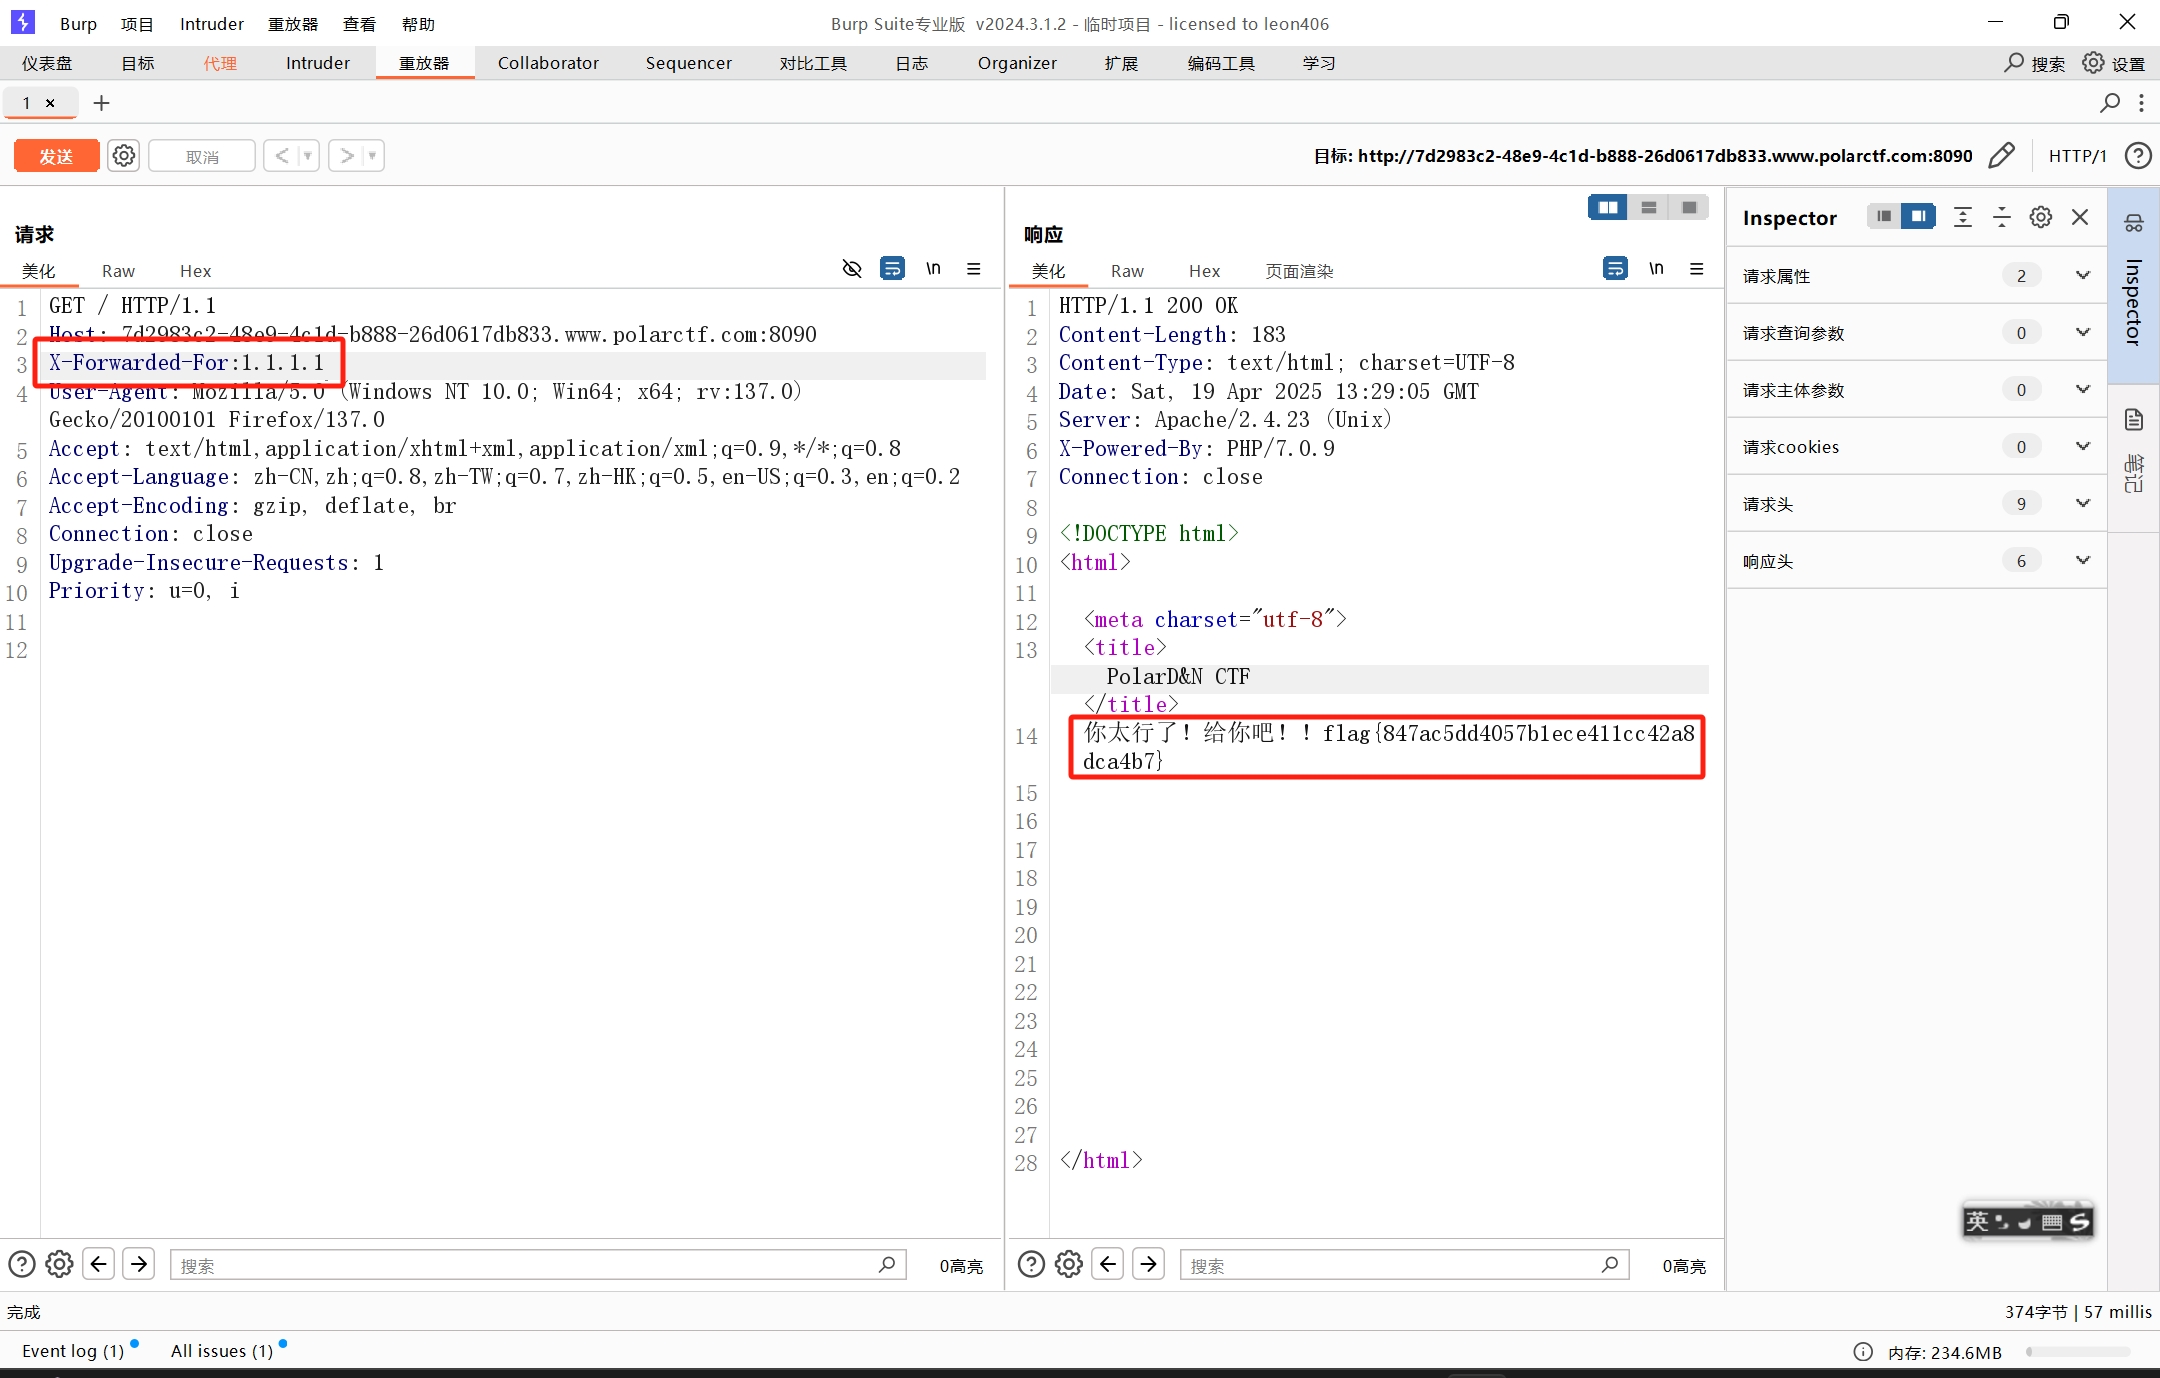Screen dimensions: 2160x1378
Task: Click the pencil icon to edit target
Action: [2001, 156]
